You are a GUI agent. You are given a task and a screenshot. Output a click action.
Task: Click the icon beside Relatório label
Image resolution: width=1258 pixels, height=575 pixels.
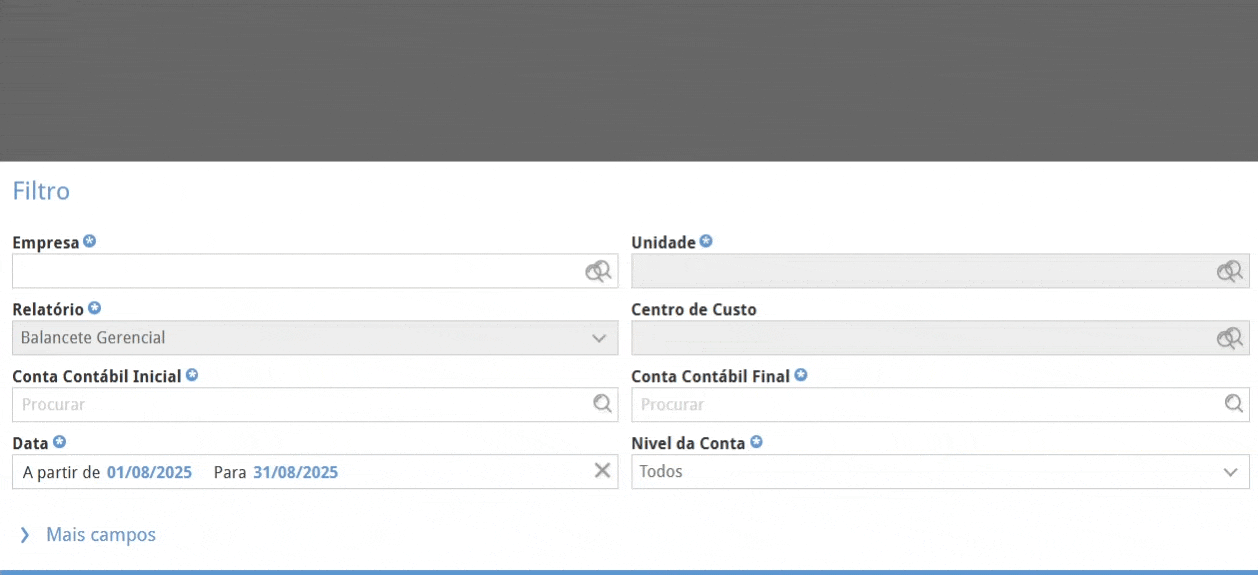[x=95, y=309]
